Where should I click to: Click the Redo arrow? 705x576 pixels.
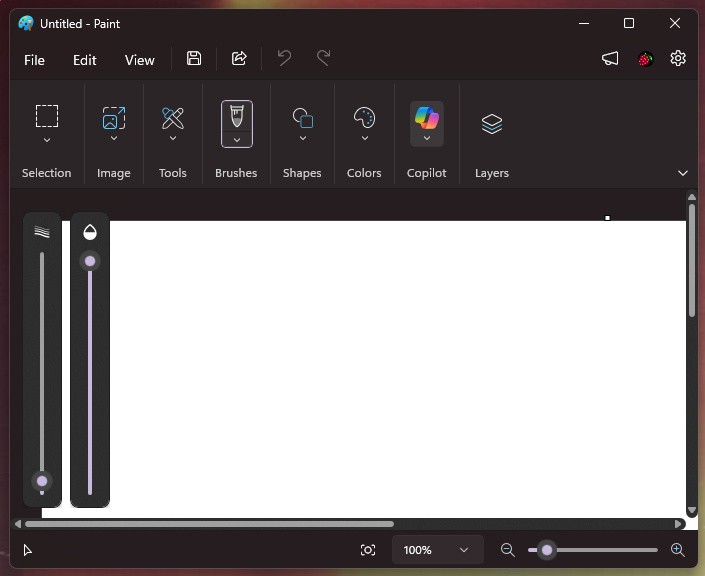[x=323, y=58]
